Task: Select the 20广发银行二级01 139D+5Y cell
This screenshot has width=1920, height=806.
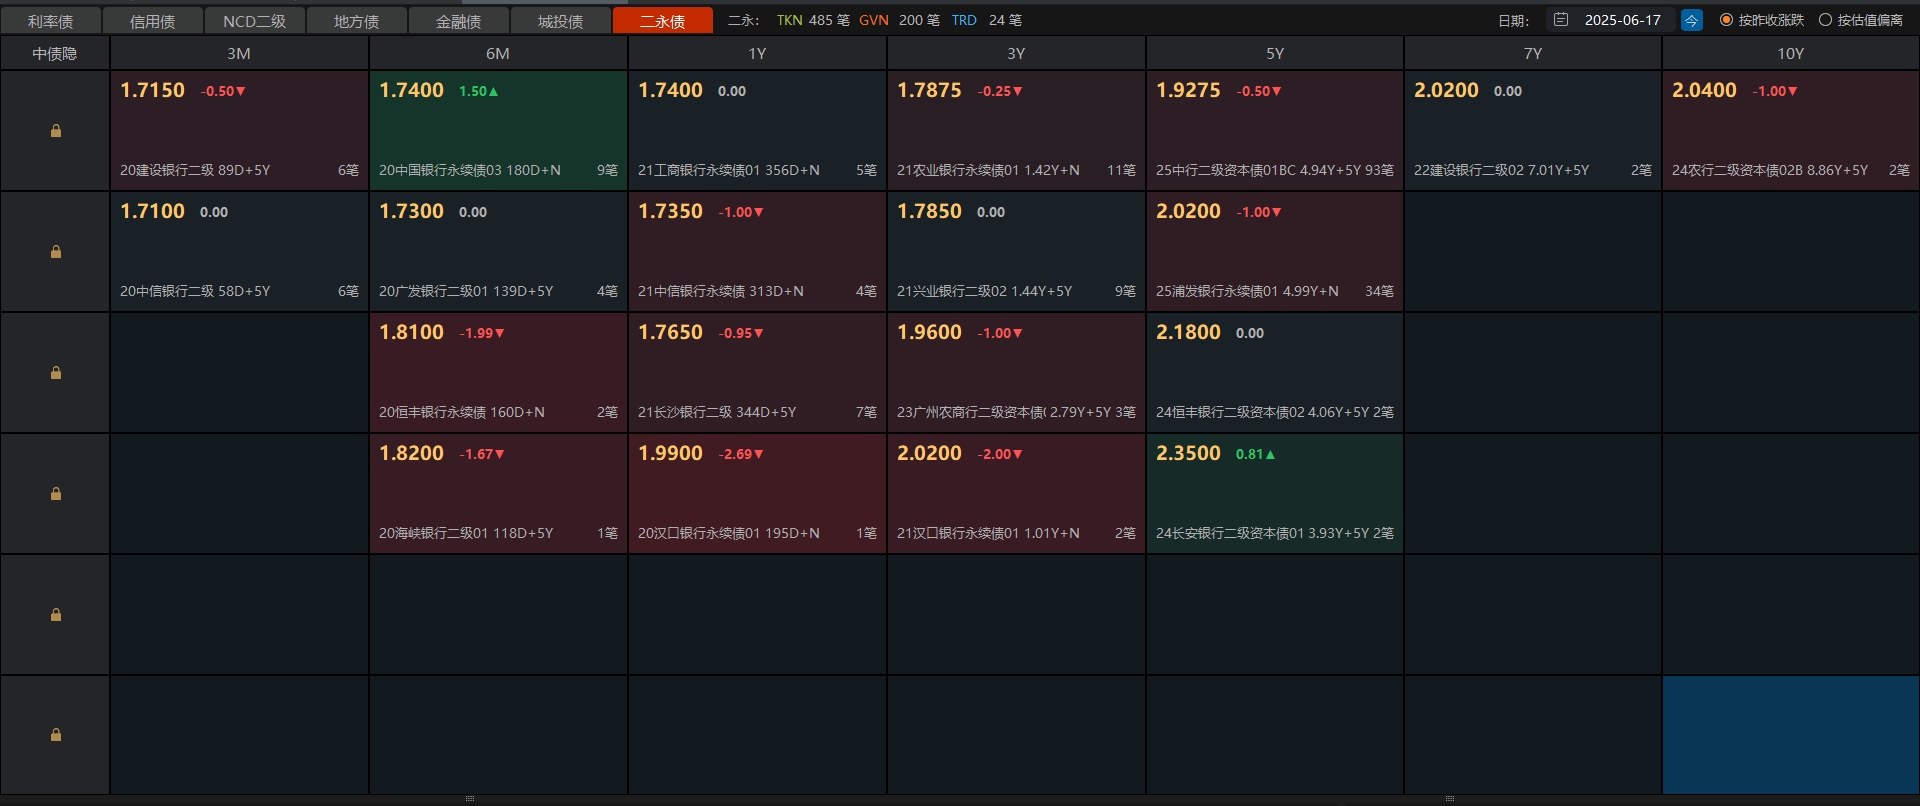Action: click(498, 252)
